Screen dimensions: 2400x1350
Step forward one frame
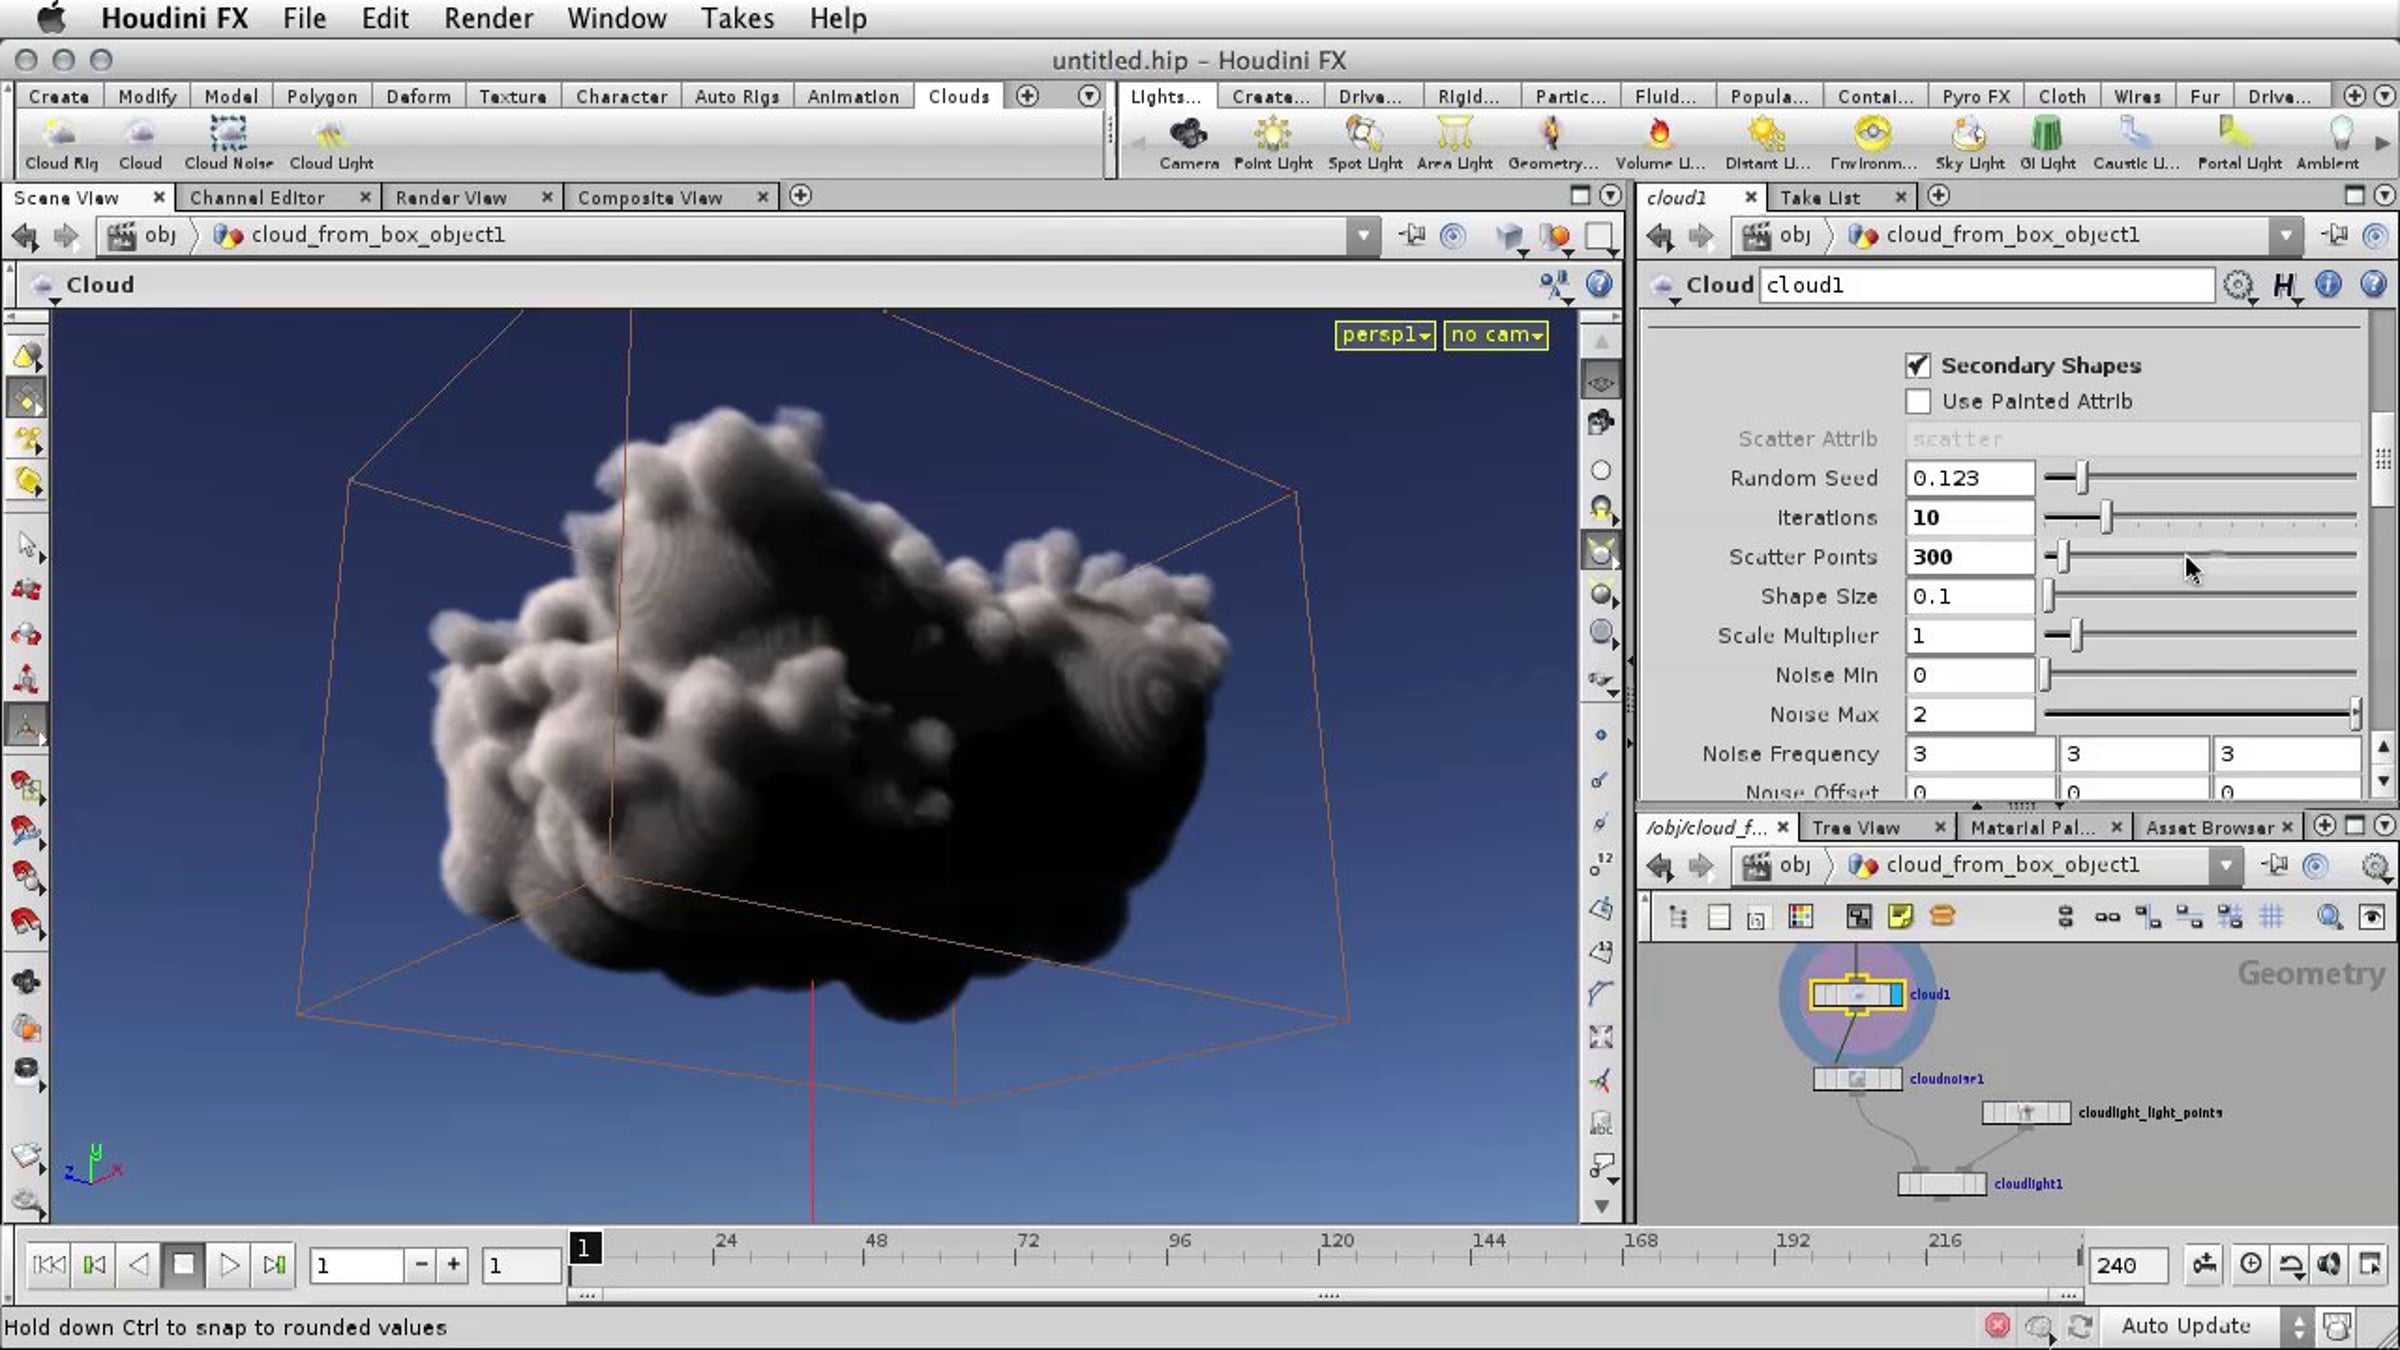click(x=274, y=1265)
